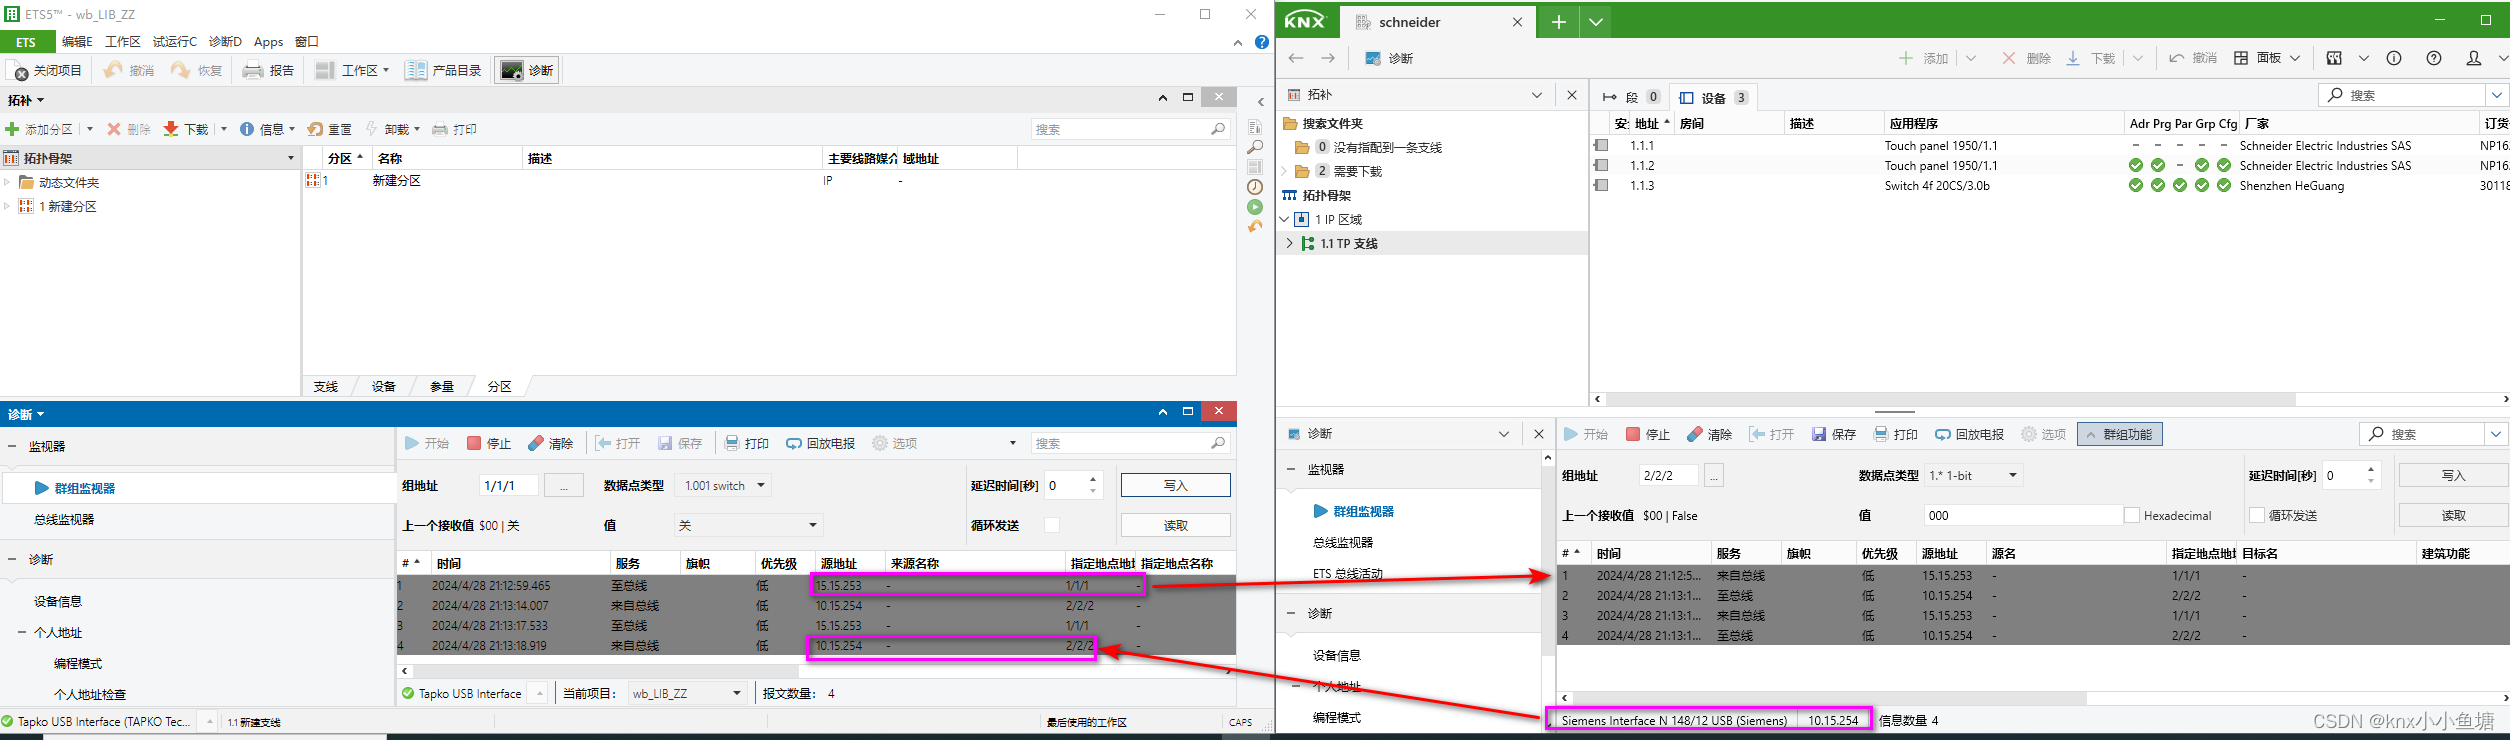The image size is (2510, 740).
Task: Click the blue 信息 info icon
Action: point(247,129)
